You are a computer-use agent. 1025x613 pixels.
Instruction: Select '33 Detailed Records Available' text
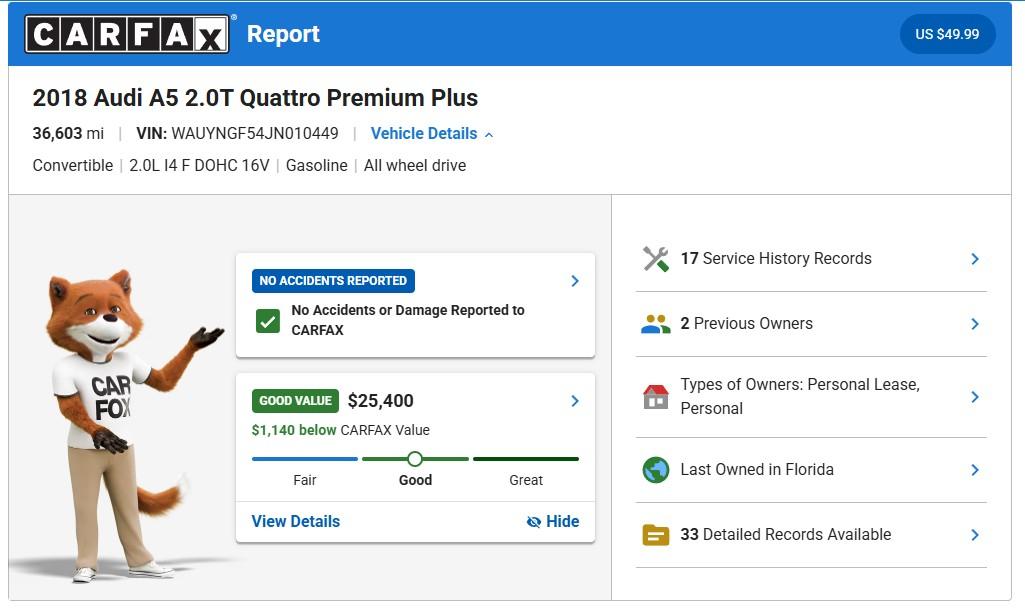(x=786, y=535)
